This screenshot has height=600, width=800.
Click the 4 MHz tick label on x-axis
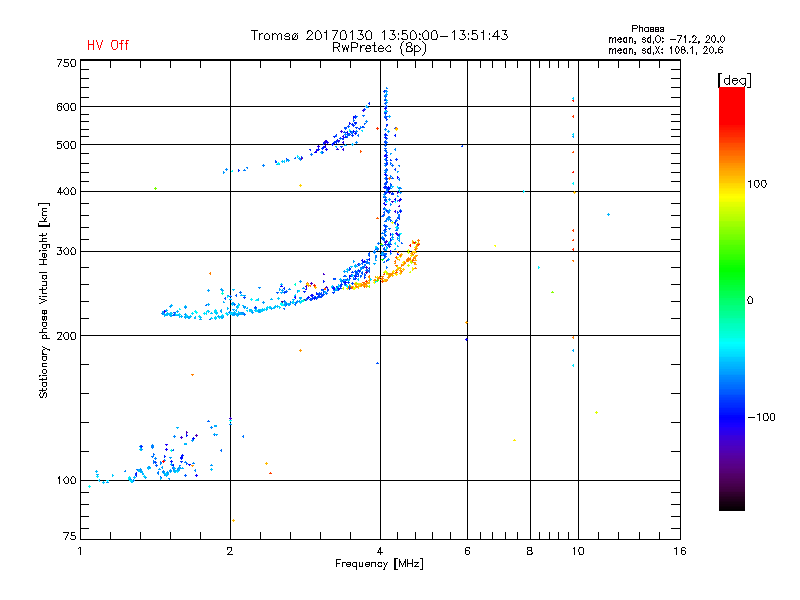click(379, 551)
